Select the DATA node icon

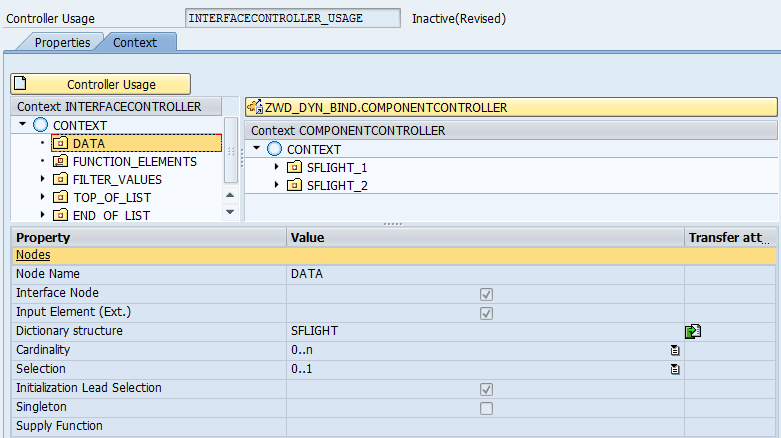pos(60,144)
